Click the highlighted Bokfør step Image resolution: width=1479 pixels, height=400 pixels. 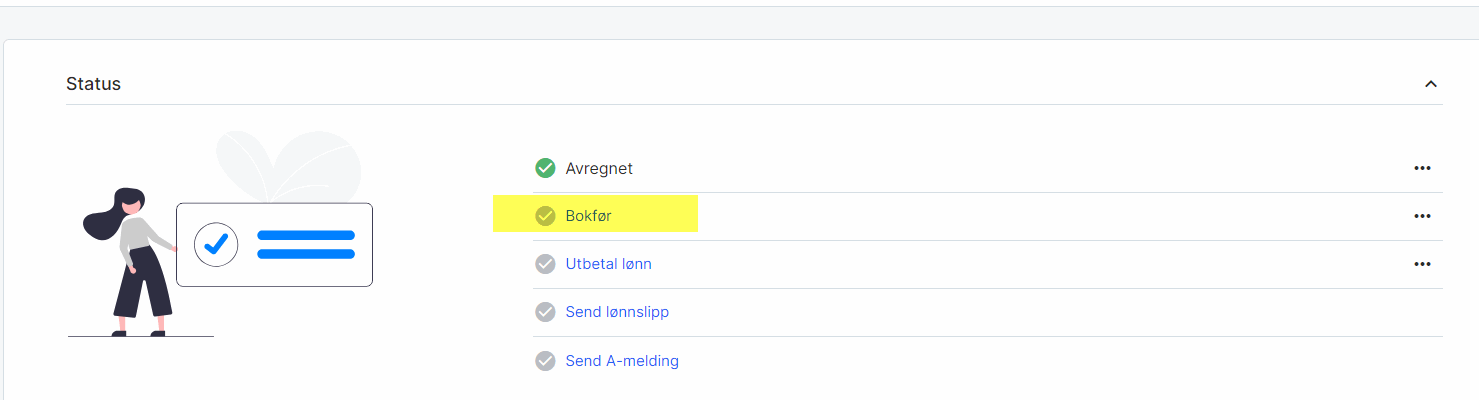588,216
